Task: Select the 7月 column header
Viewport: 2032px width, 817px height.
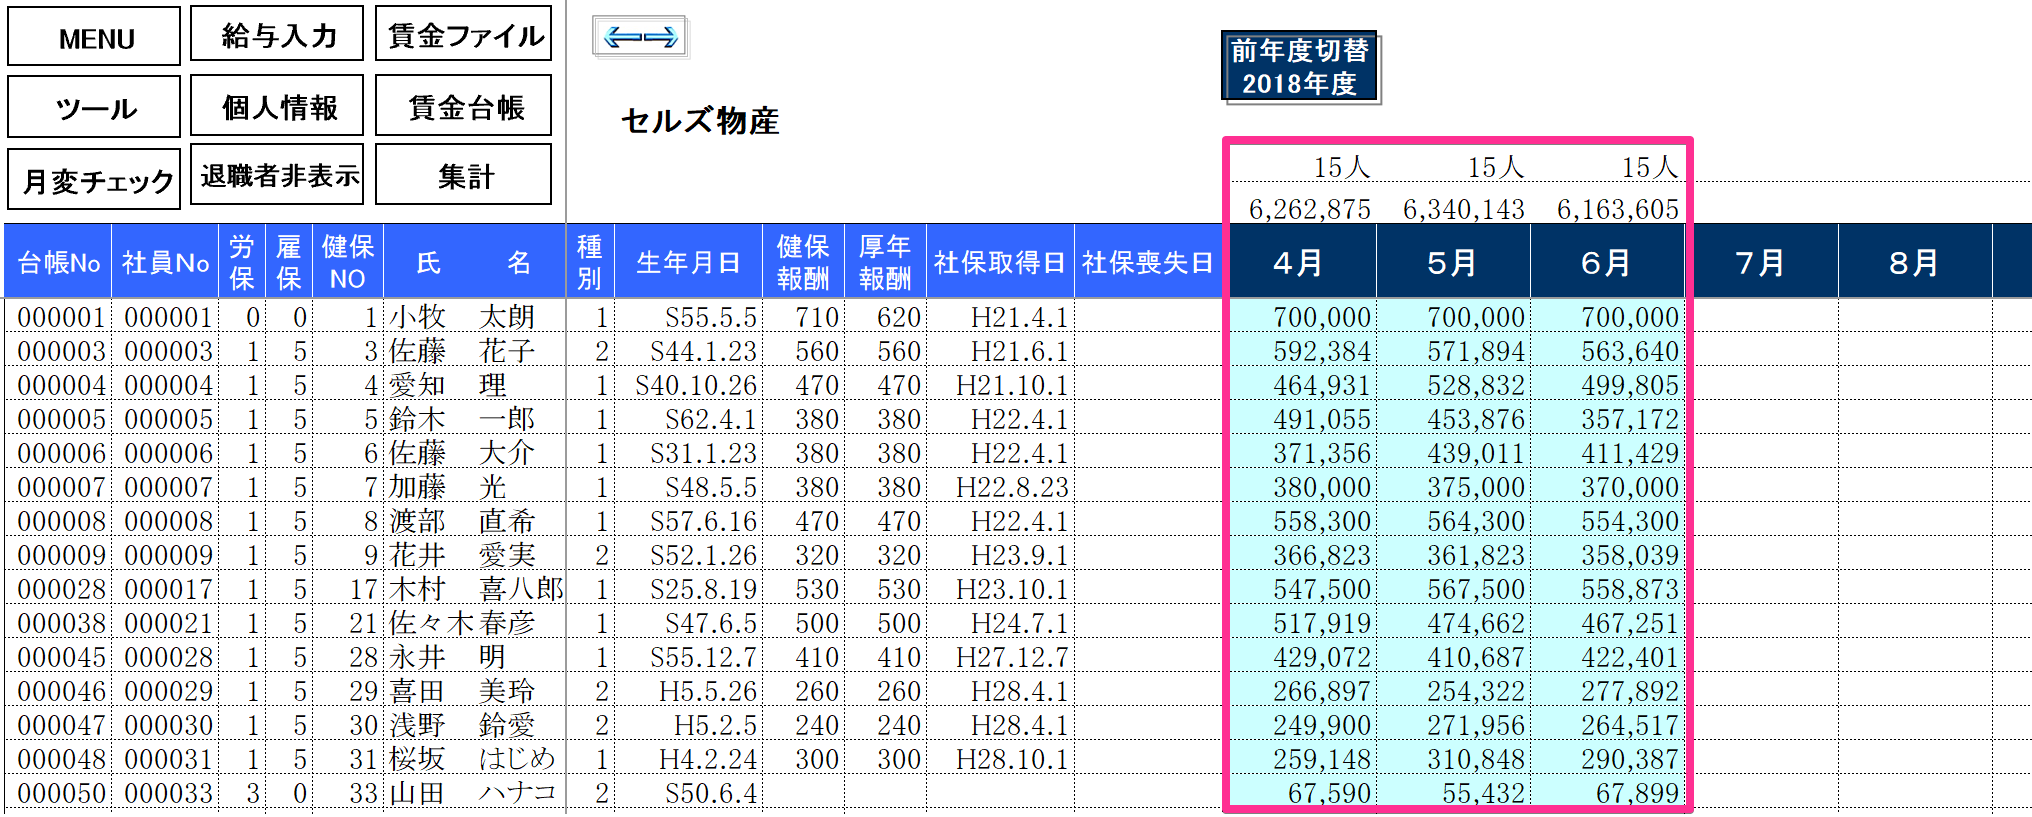Action: tap(1761, 262)
